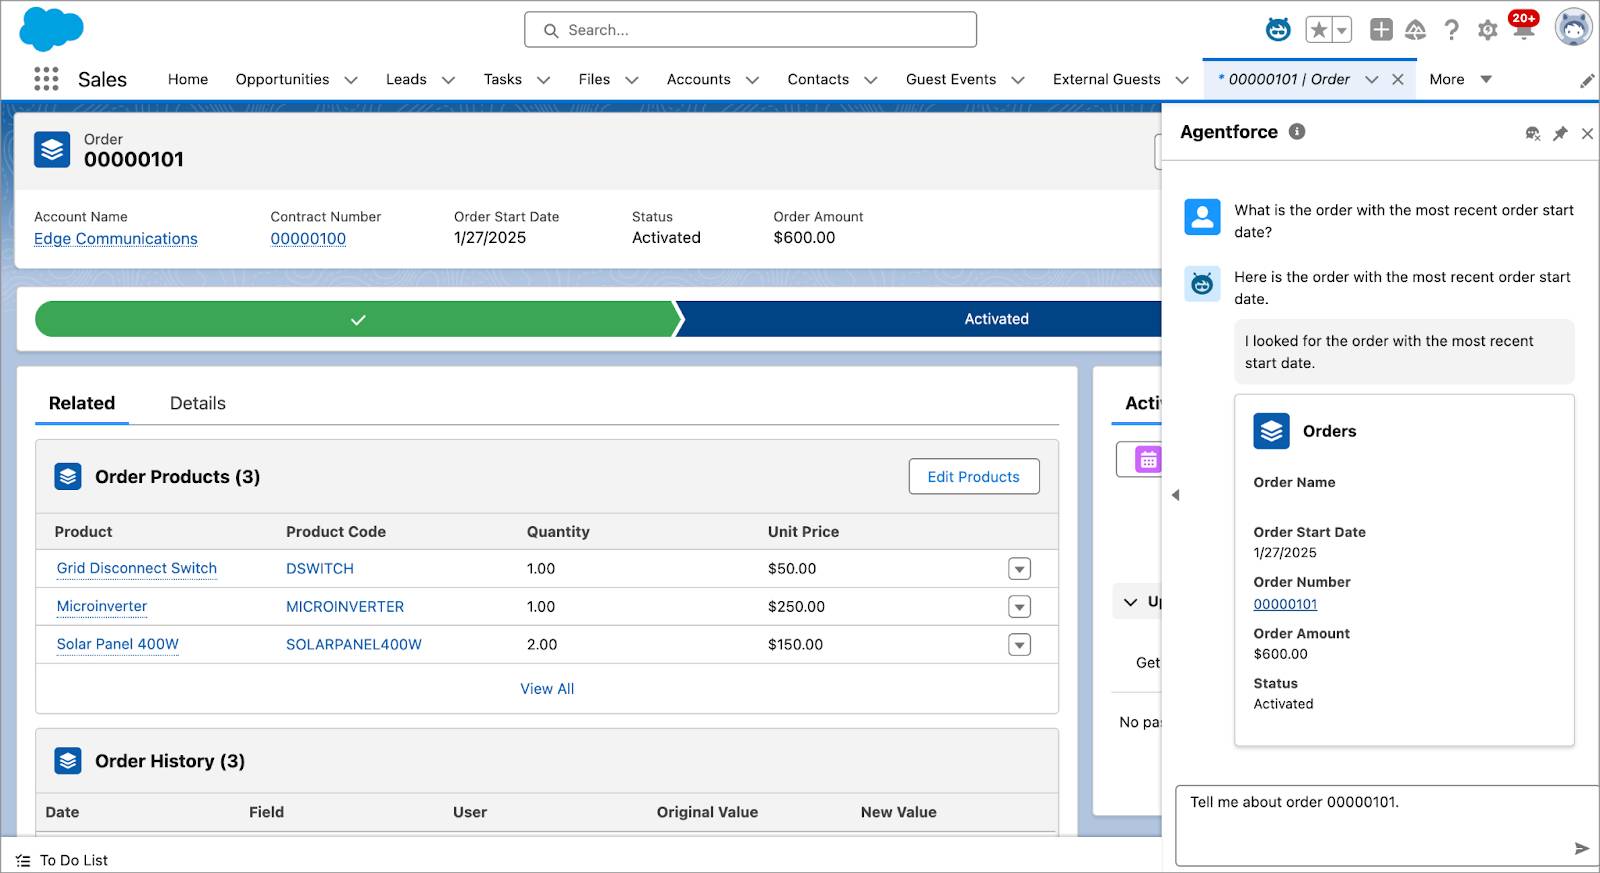The image size is (1600, 873).
Task: Open the More navigation menu
Action: click(1460, 79)
